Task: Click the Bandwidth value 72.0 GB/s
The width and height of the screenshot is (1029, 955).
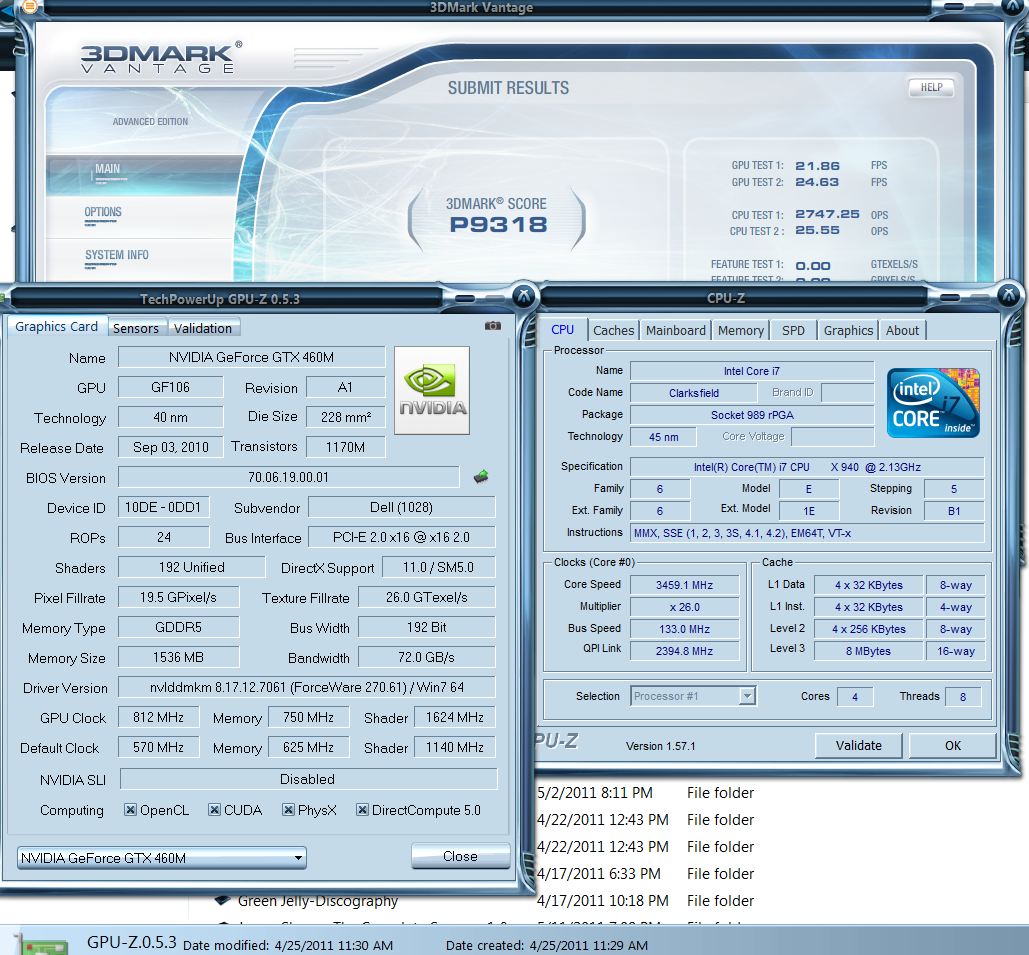Action: coord(427,657)
